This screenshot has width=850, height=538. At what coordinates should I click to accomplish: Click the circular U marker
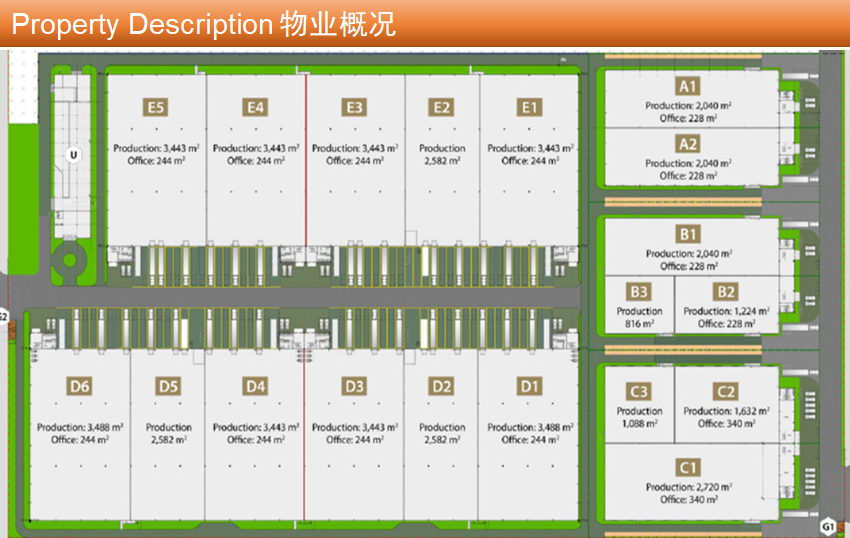(72, 155)
